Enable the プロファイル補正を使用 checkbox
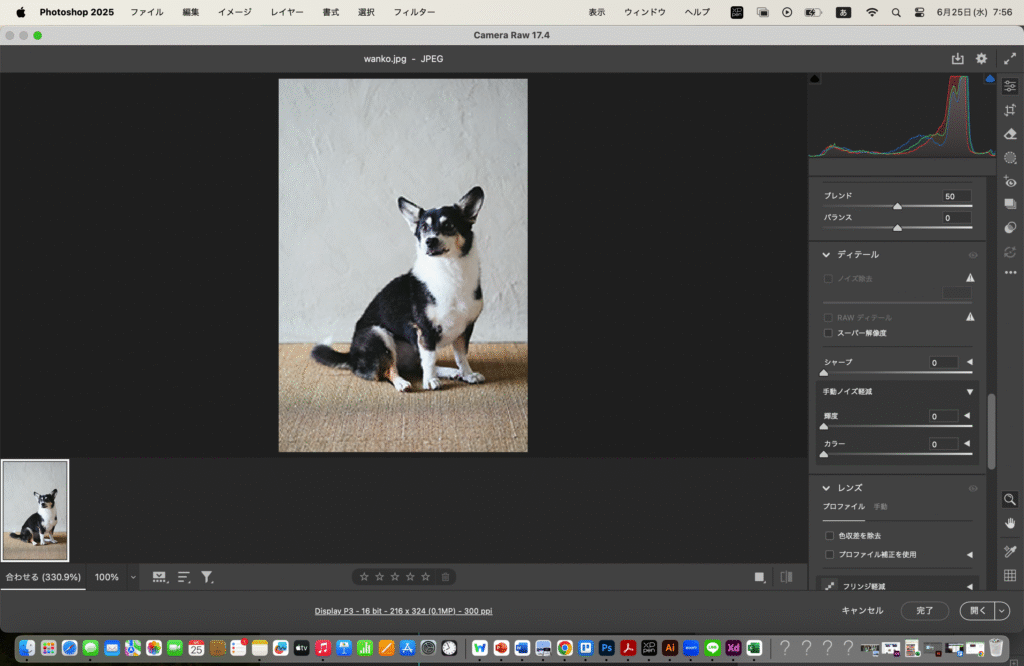The image size is (1024, 666). [829, 554]
